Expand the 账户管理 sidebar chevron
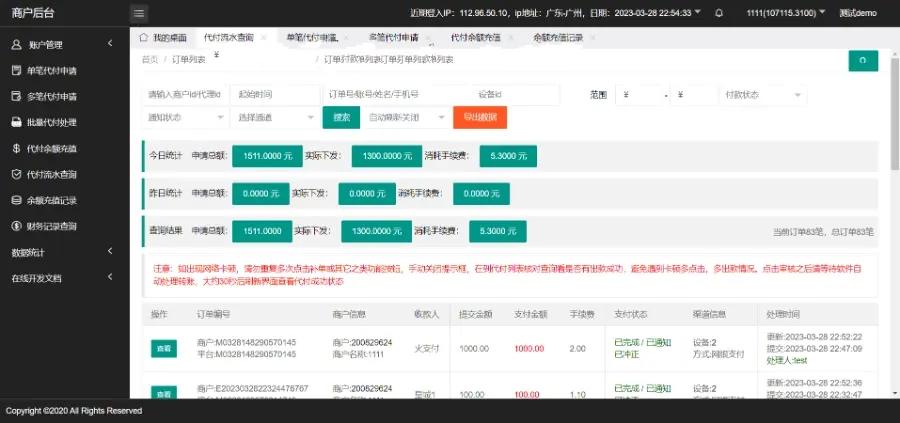900x423 pixels. pos(110,44)
